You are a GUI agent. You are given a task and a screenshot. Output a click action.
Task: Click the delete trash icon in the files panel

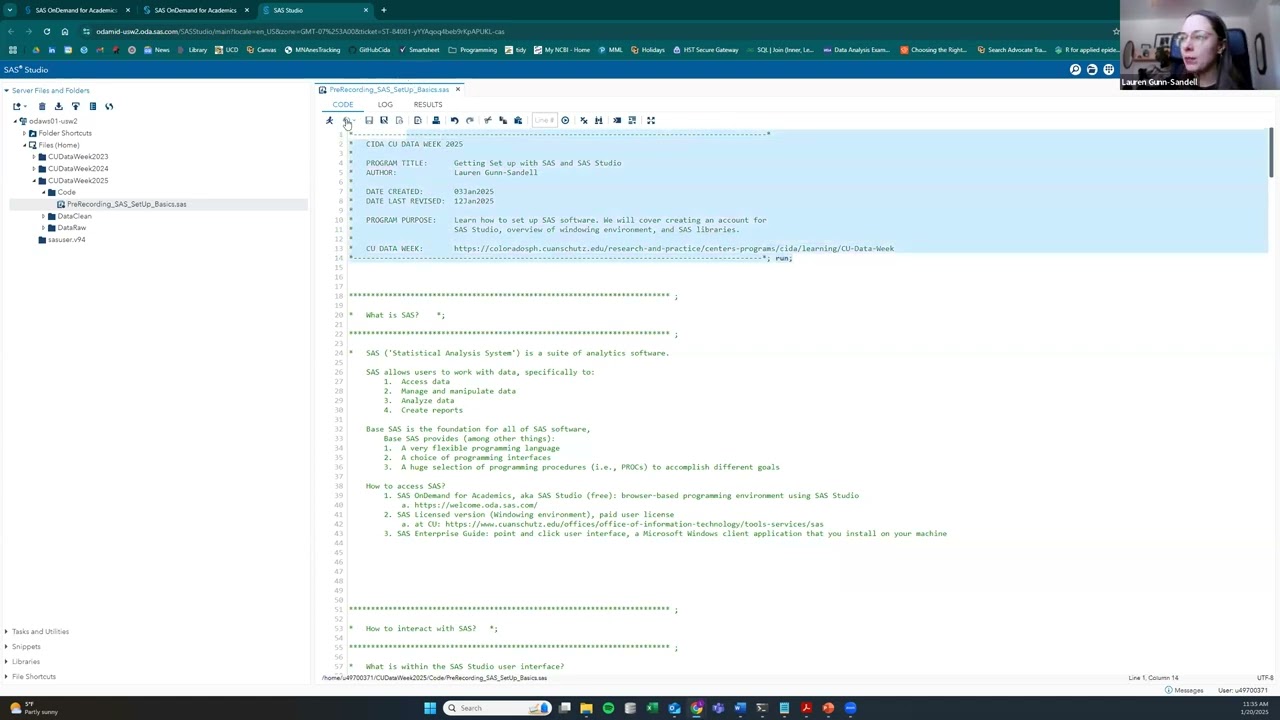coord(42,106)
